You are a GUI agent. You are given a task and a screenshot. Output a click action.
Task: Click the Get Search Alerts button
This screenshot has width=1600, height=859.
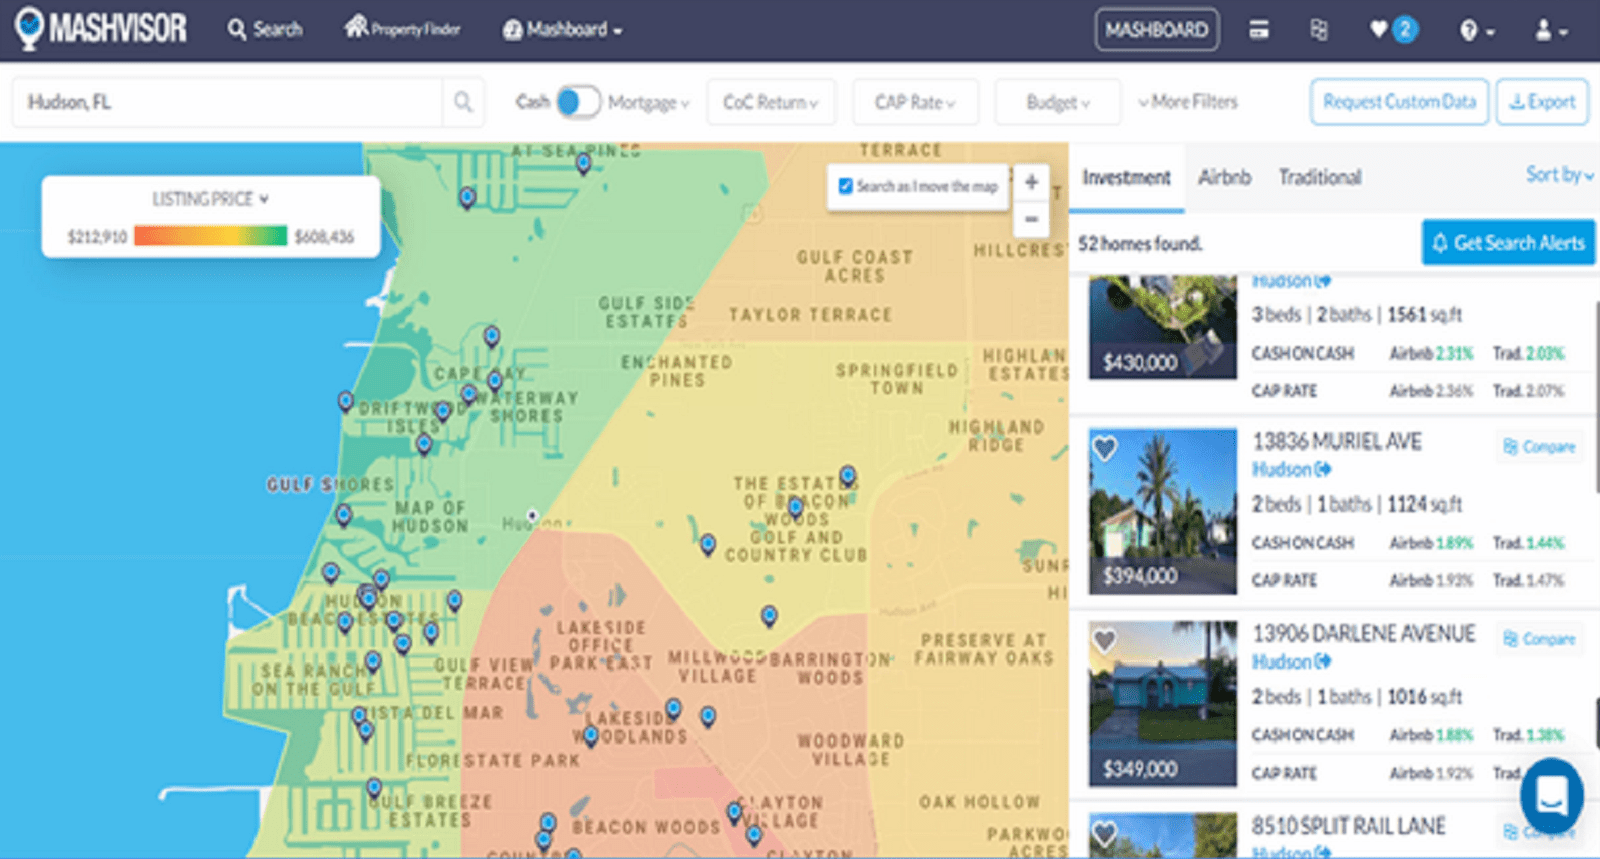click(1507, 243)
